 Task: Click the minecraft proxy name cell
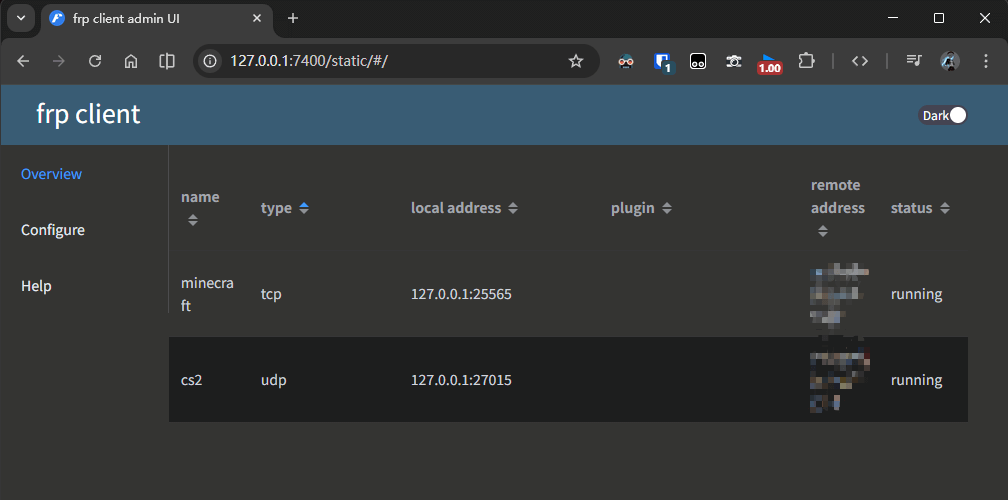[x=207, y=294]
